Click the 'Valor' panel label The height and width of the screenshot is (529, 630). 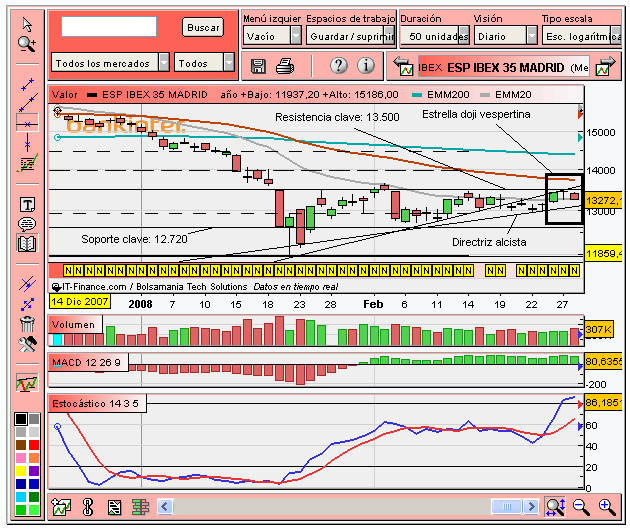(65, 95)
